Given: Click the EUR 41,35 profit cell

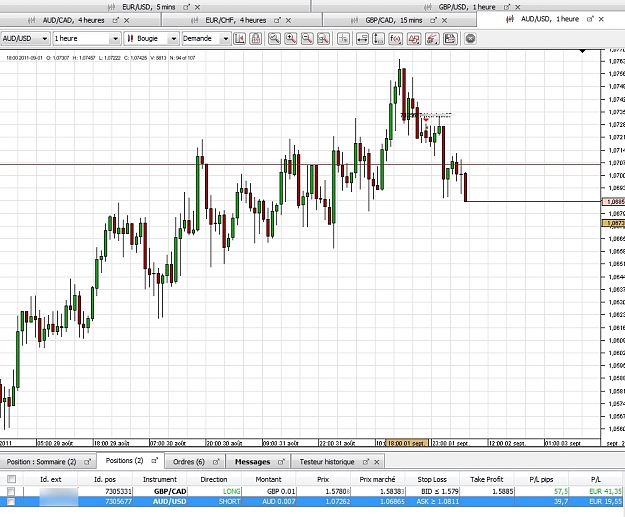Looking at the screenshot, I should pyautogui.click(x=597, y=491).
